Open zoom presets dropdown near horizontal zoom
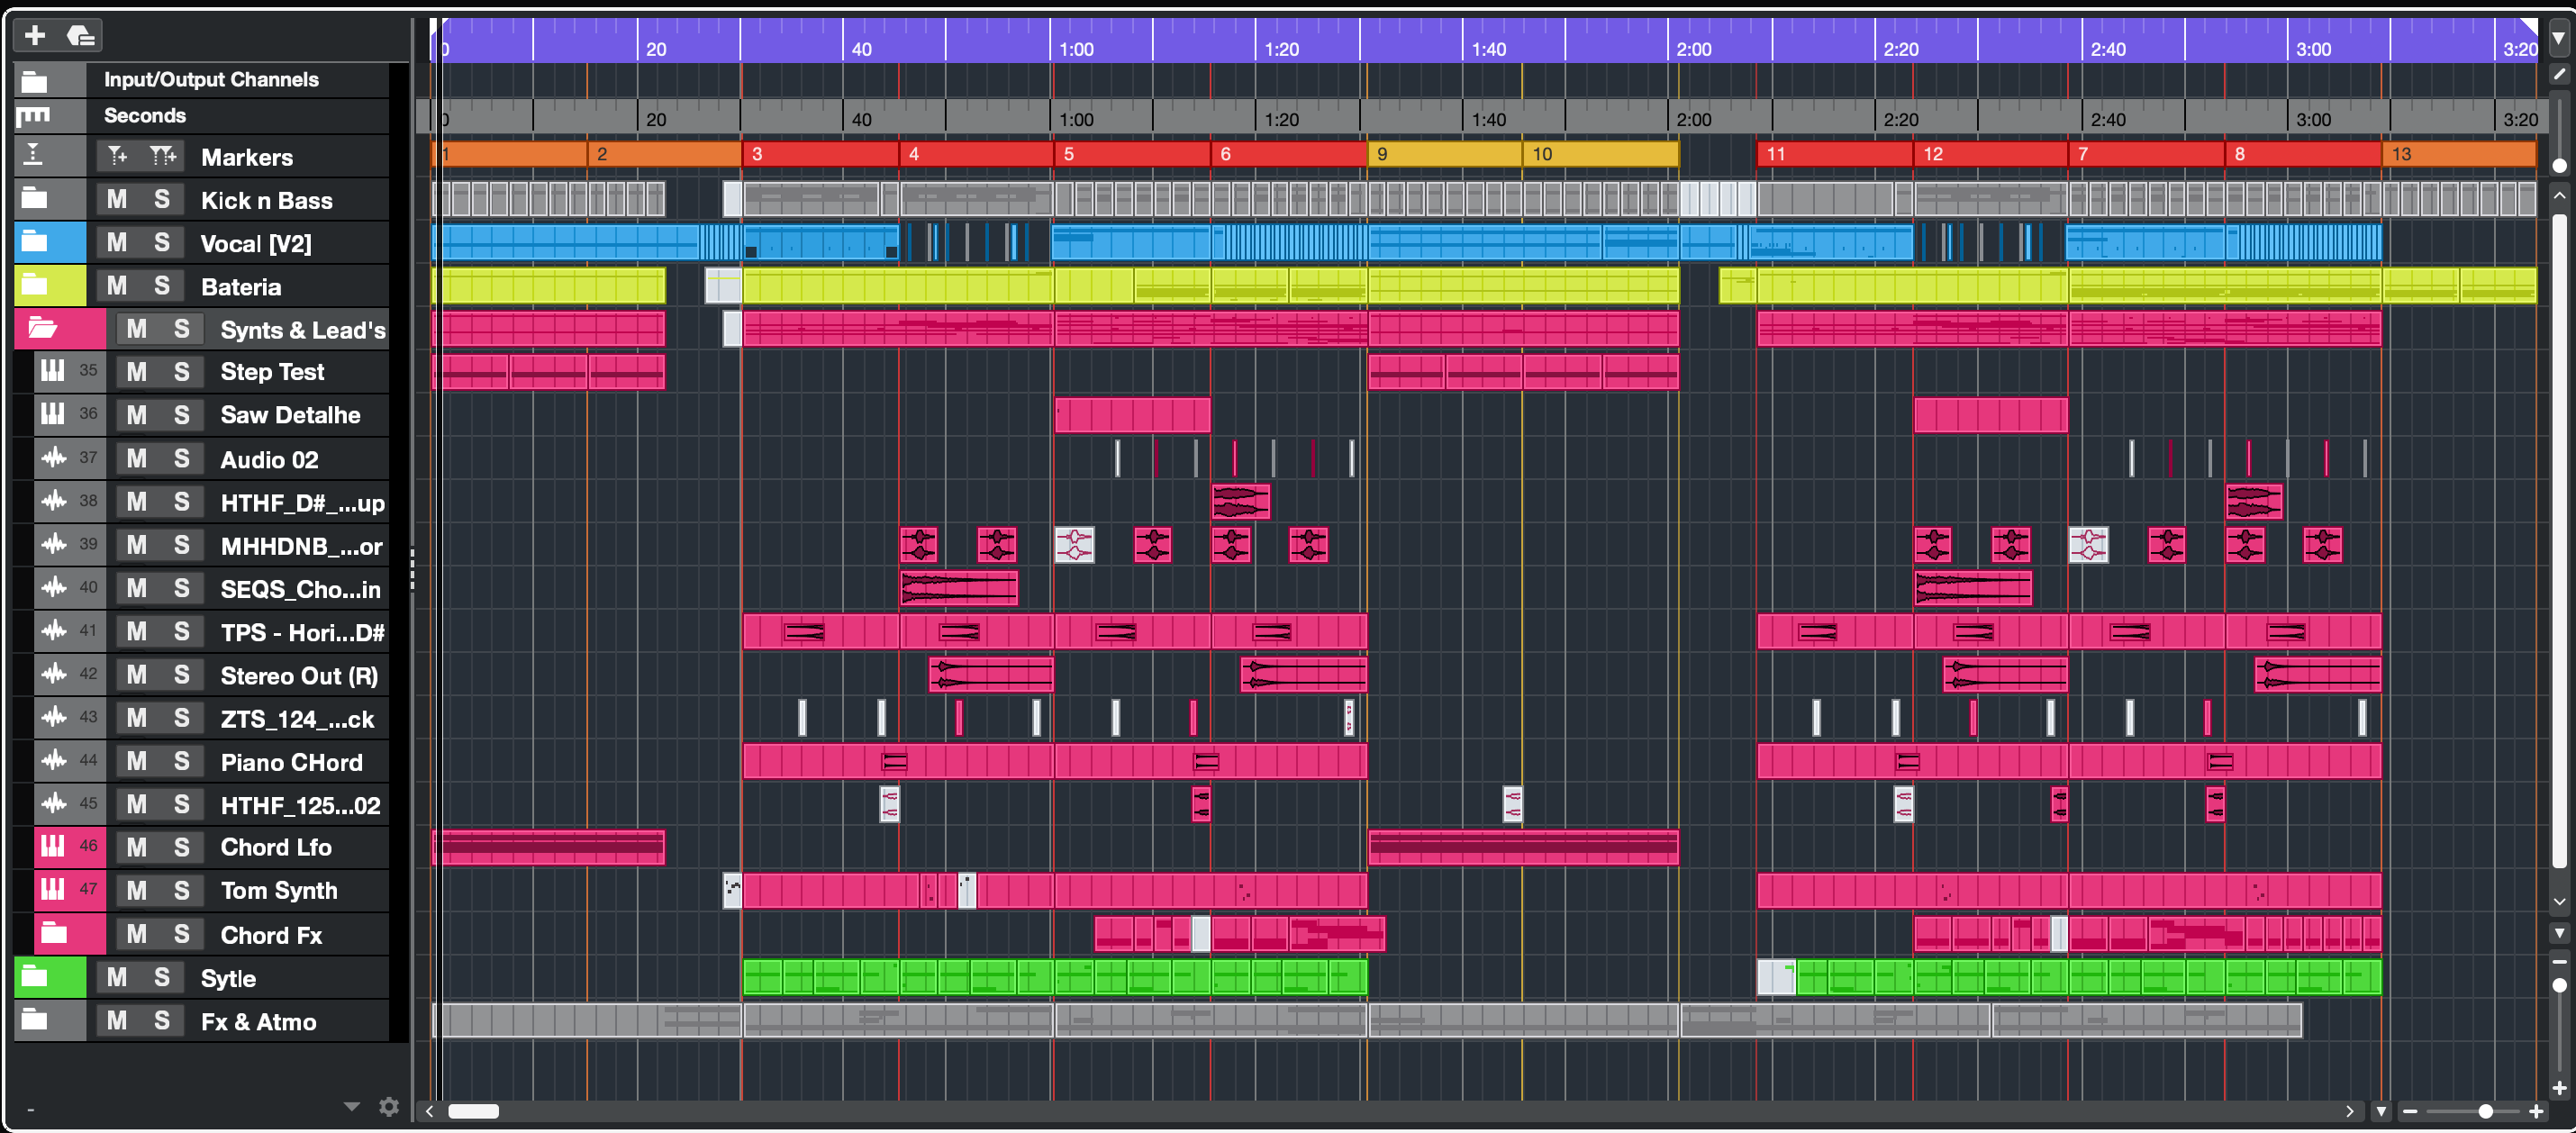 coord(2381,1111)
